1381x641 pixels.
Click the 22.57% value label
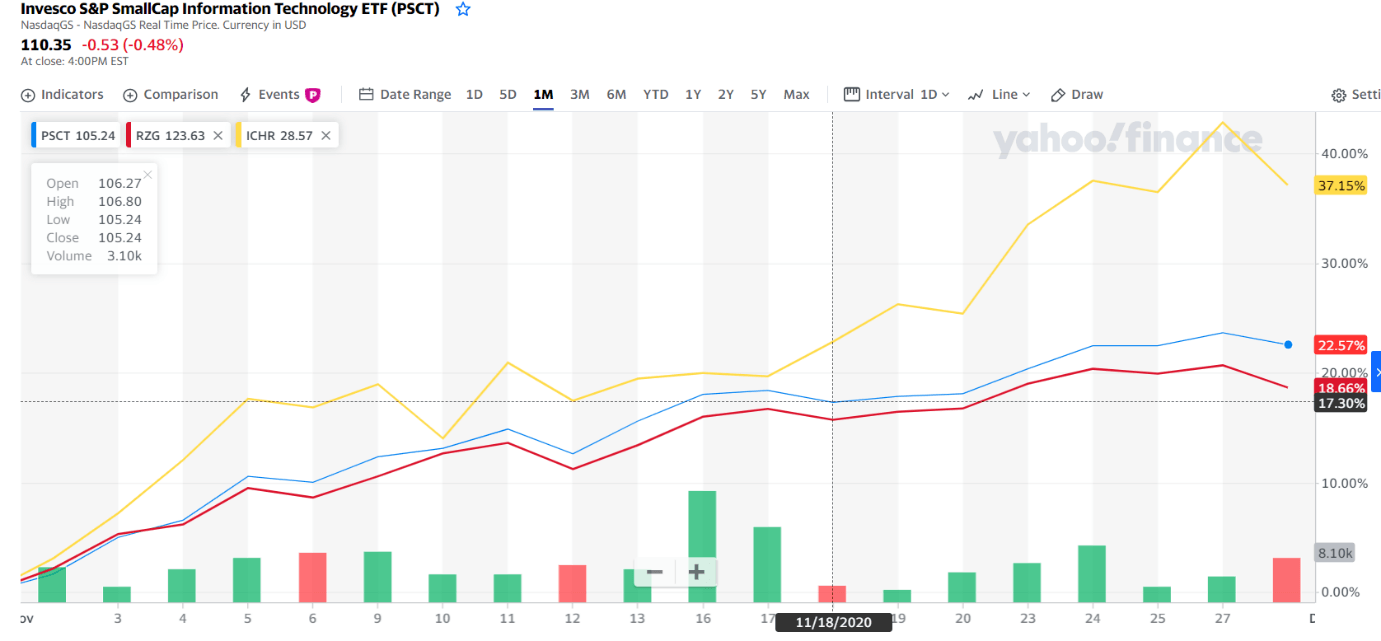[1341, 345]
